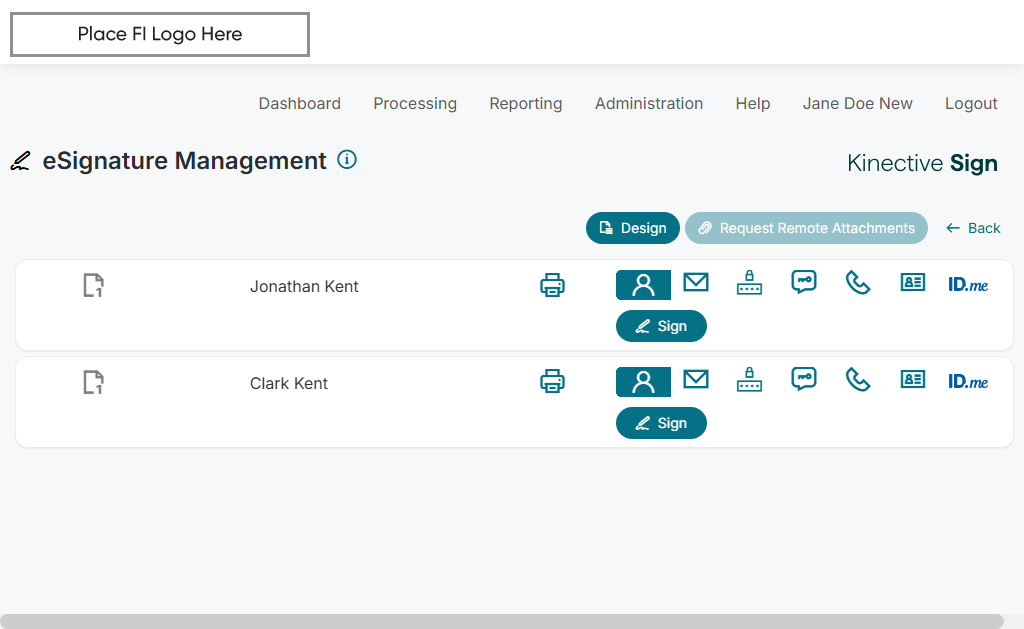Choose email envelope icon for Clark Kent

click(696, 379)
